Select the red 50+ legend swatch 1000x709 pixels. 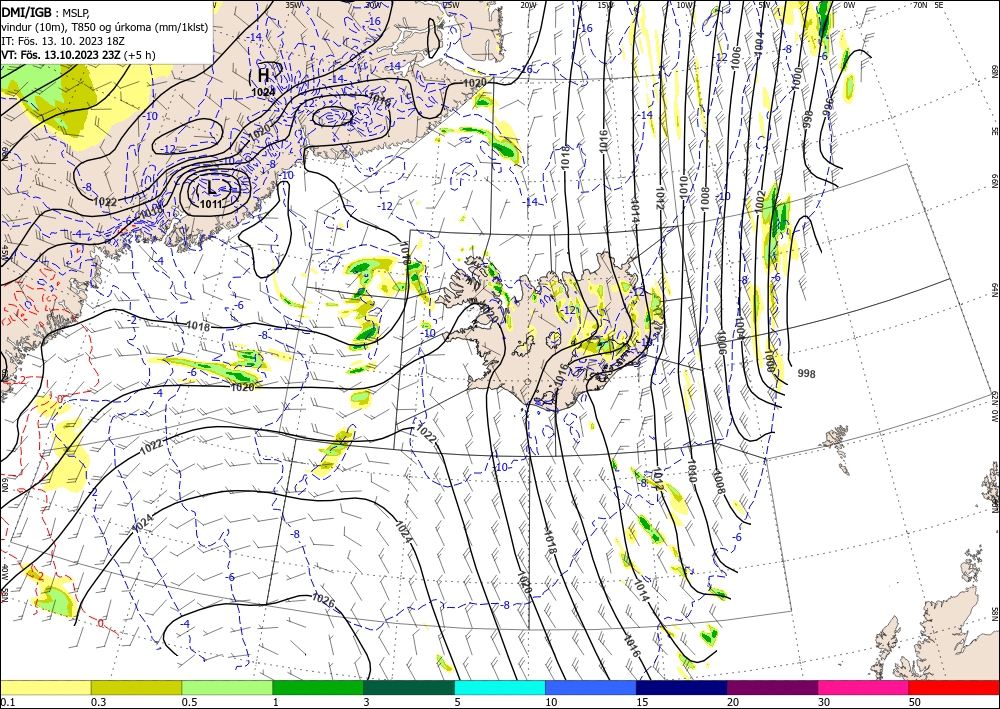point(954,687)
